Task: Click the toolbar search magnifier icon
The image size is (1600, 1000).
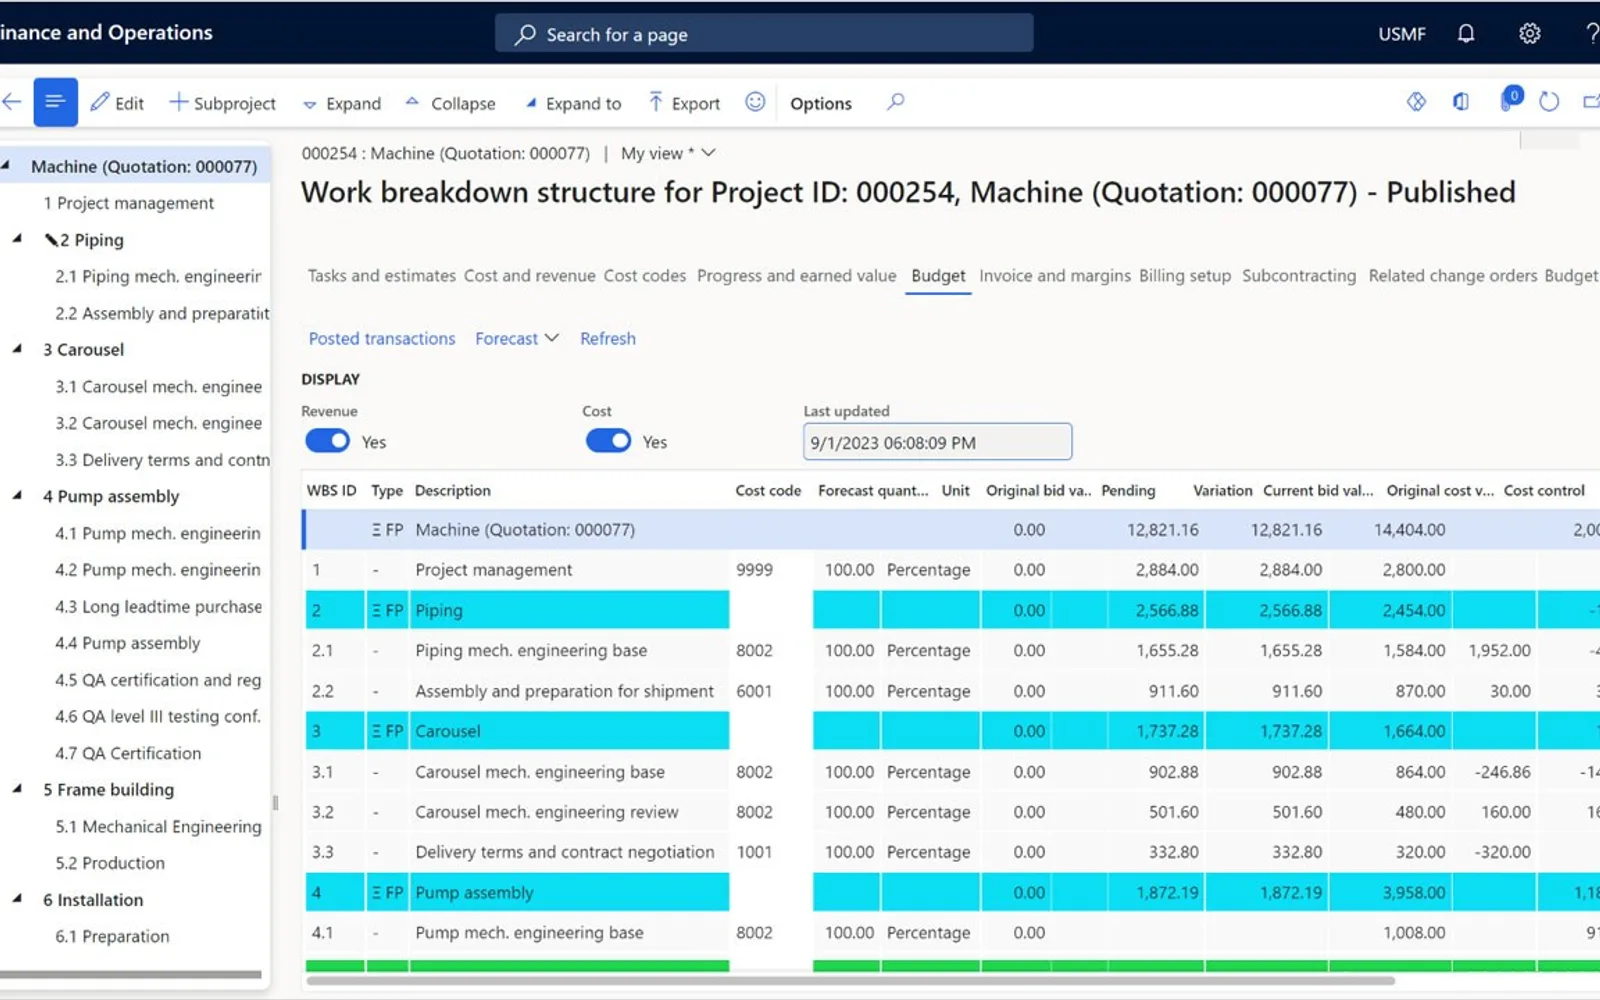Action: point(895,102)
